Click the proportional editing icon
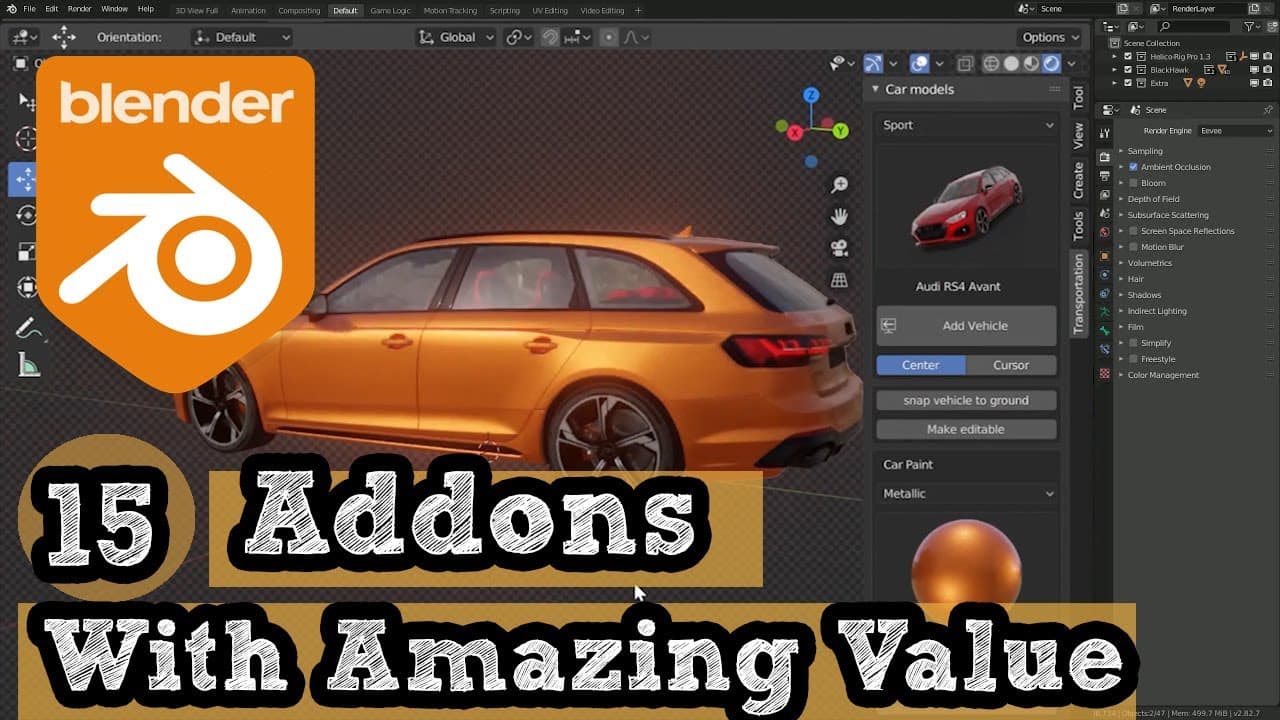This screenshot has height=720, width=1280. (x=609, y=37)
